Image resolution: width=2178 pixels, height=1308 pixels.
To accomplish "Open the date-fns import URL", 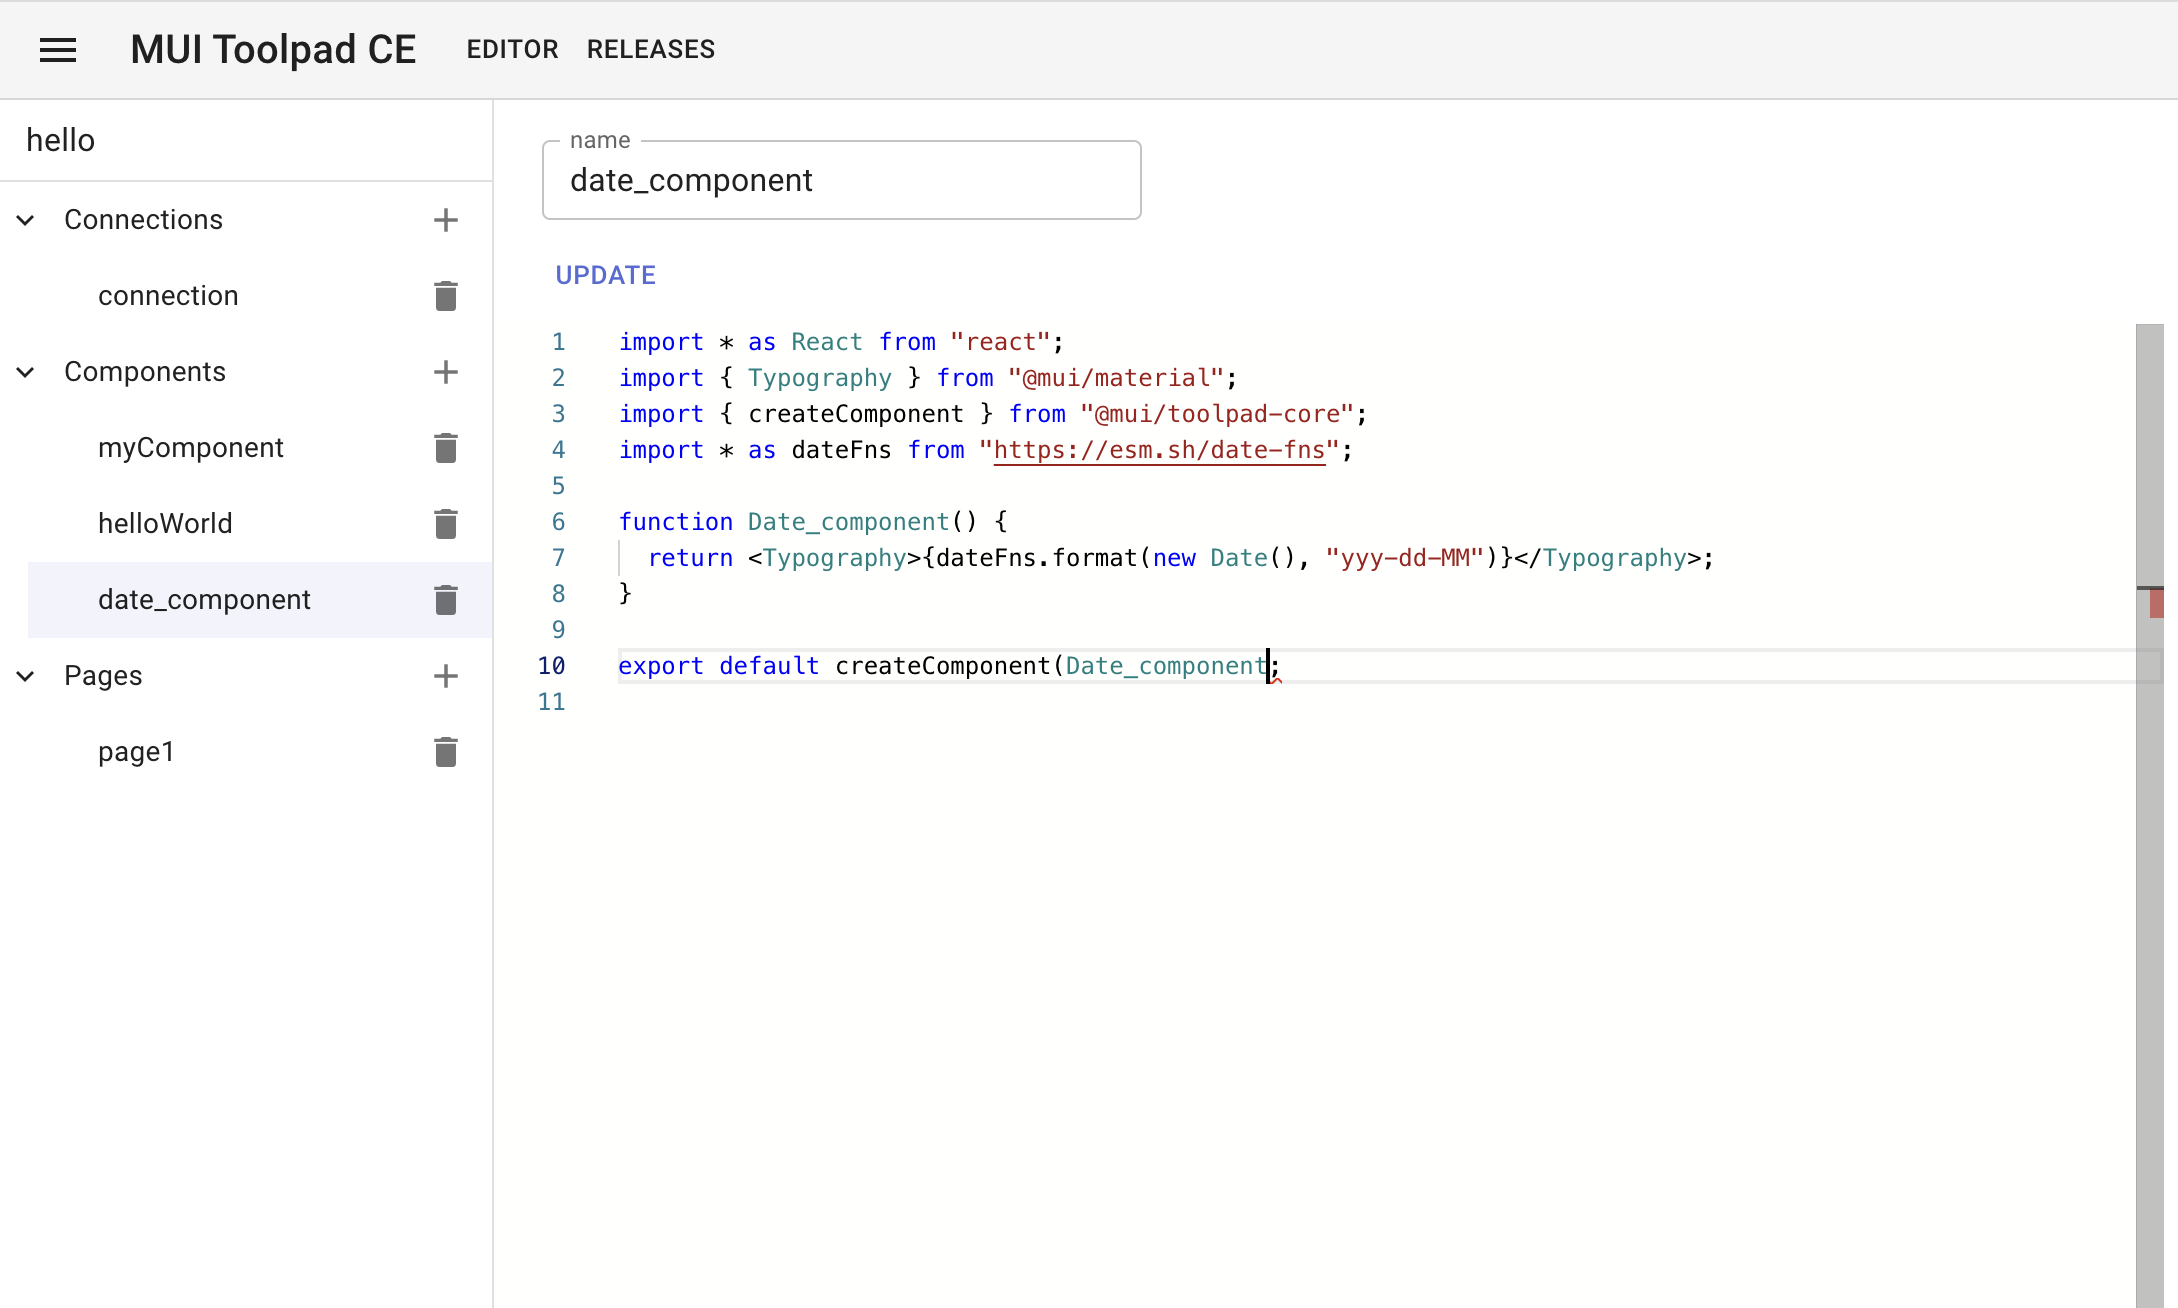I will click(1160, 450).
